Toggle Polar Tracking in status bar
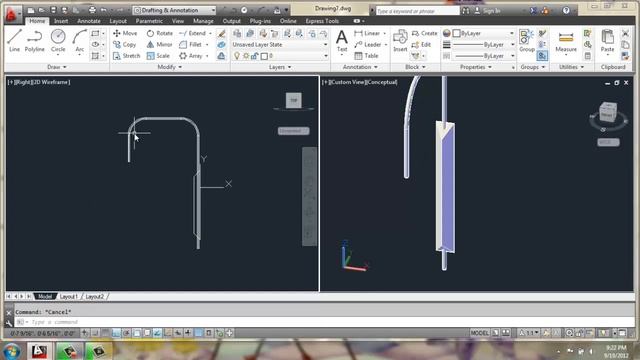 point(127,333)
